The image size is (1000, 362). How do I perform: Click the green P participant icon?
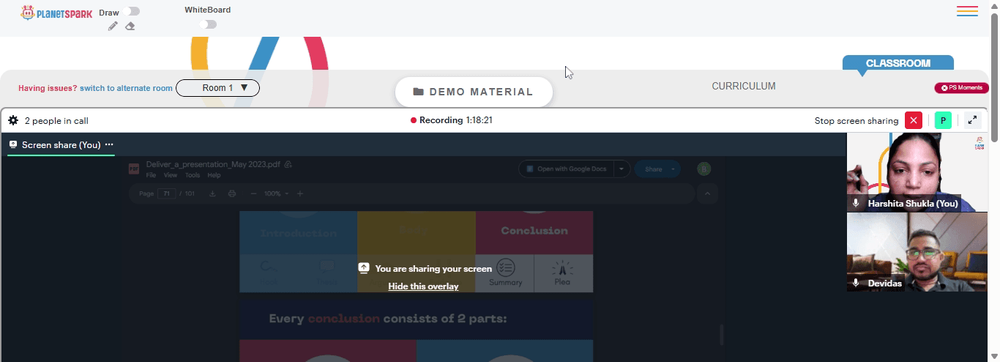943,120
